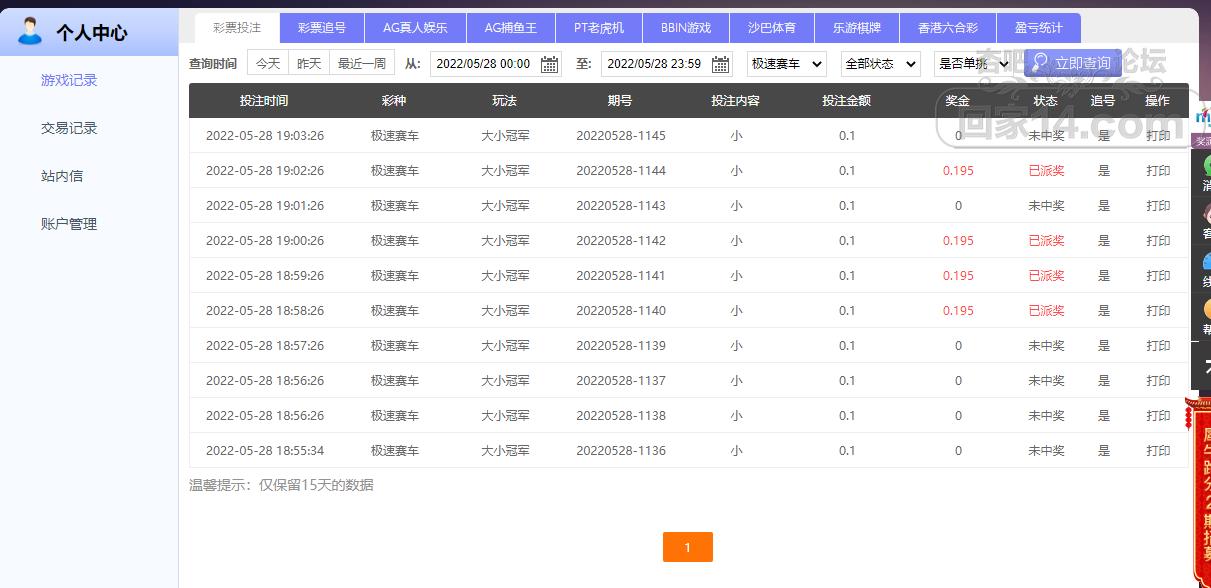Open 交易记录 in the sidebar
The image size is (1211, 588).
click(x=69, y=128)
